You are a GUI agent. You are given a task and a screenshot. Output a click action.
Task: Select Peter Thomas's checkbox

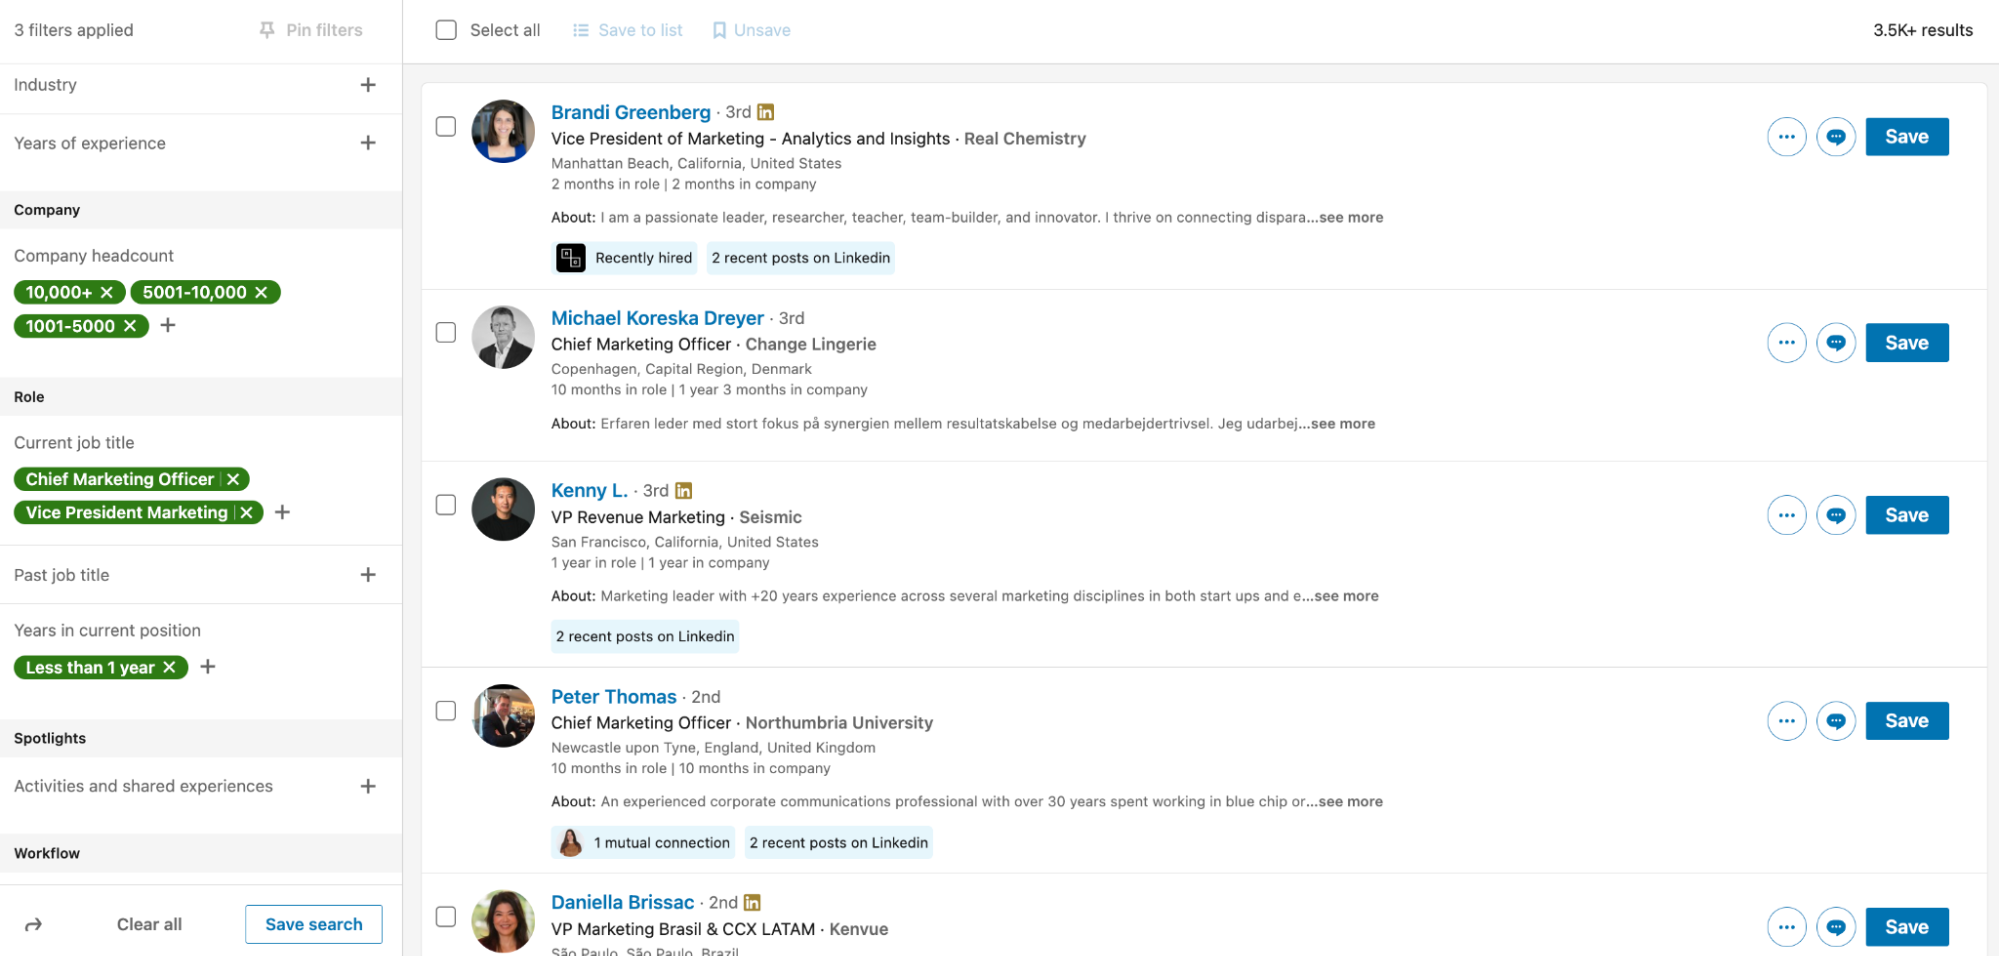[446, 711]
